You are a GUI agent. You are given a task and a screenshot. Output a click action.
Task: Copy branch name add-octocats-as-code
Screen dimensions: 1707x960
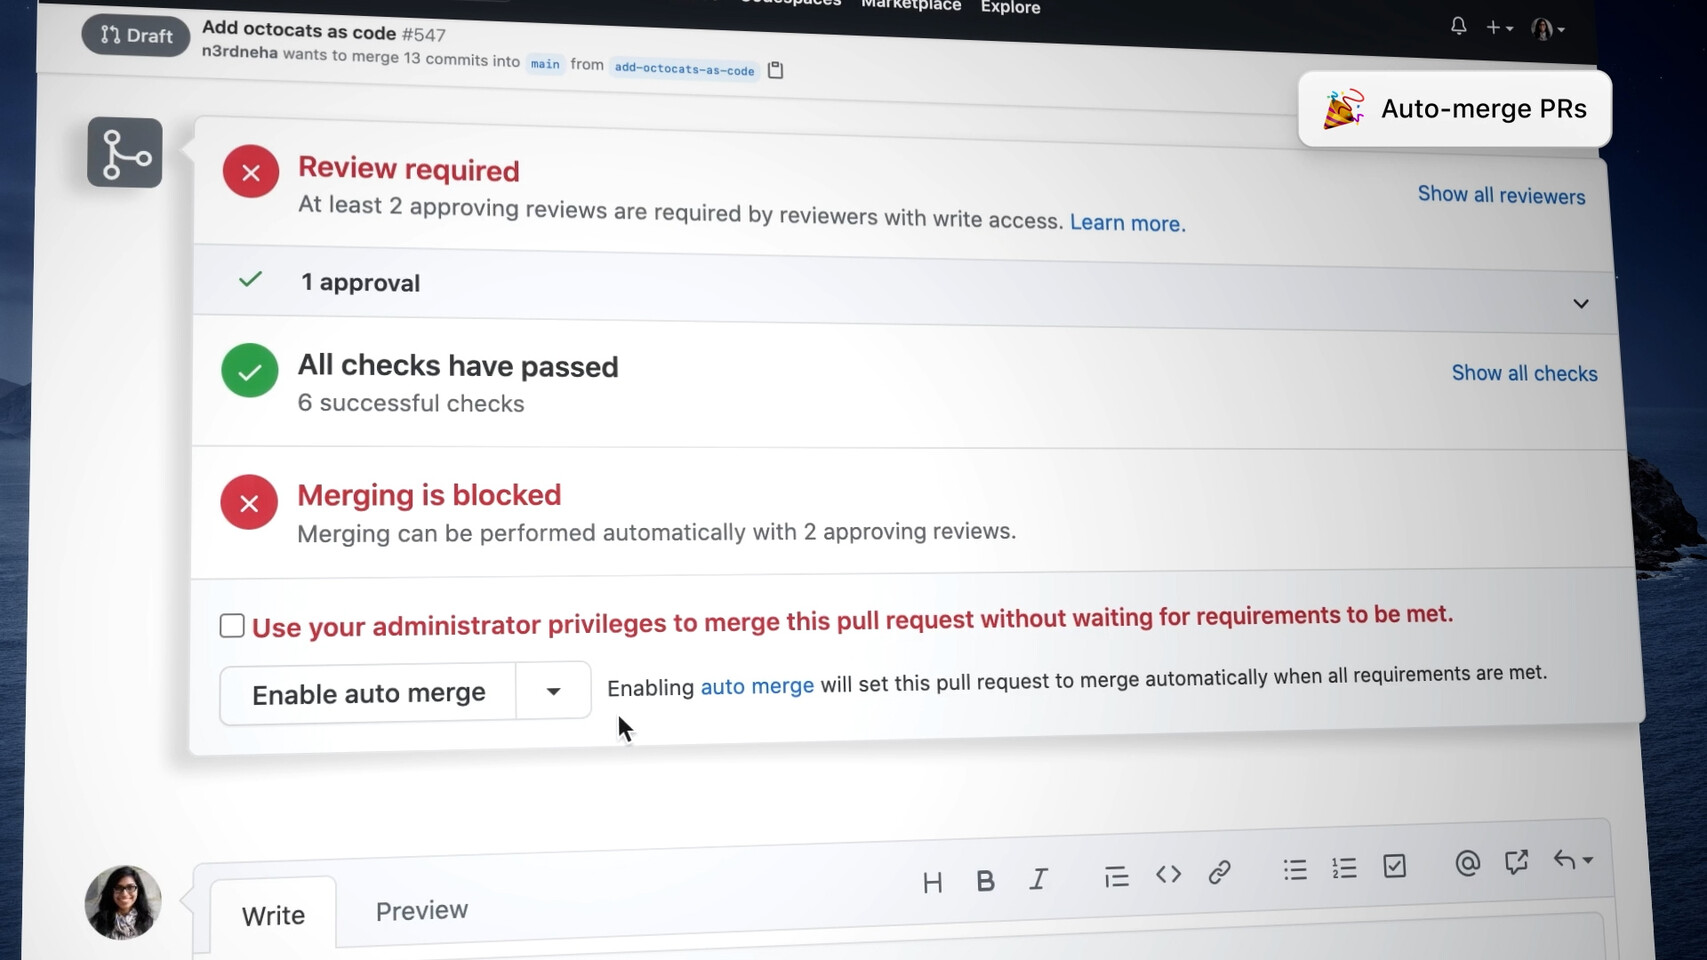[775, 70]
